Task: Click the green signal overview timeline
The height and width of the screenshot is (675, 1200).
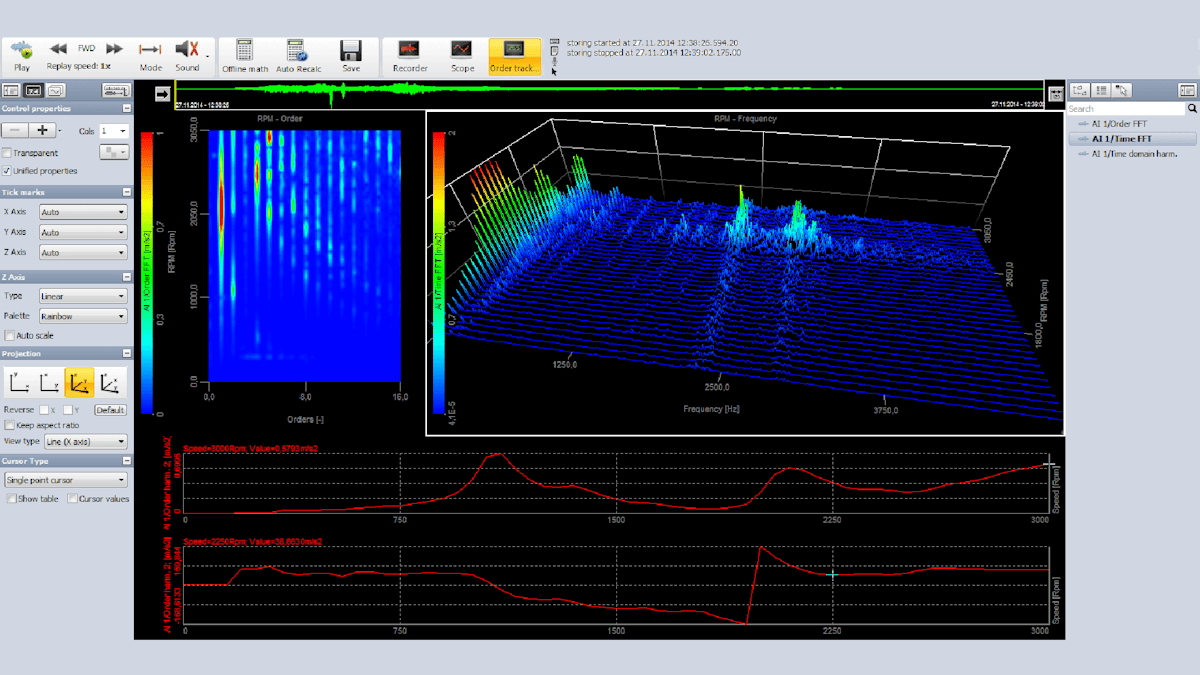Action: click(x=609, y=93)
